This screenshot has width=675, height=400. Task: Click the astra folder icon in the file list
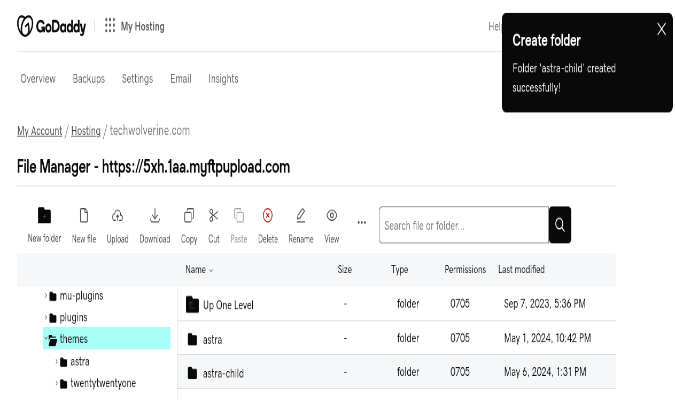click(x=192, y=339)
